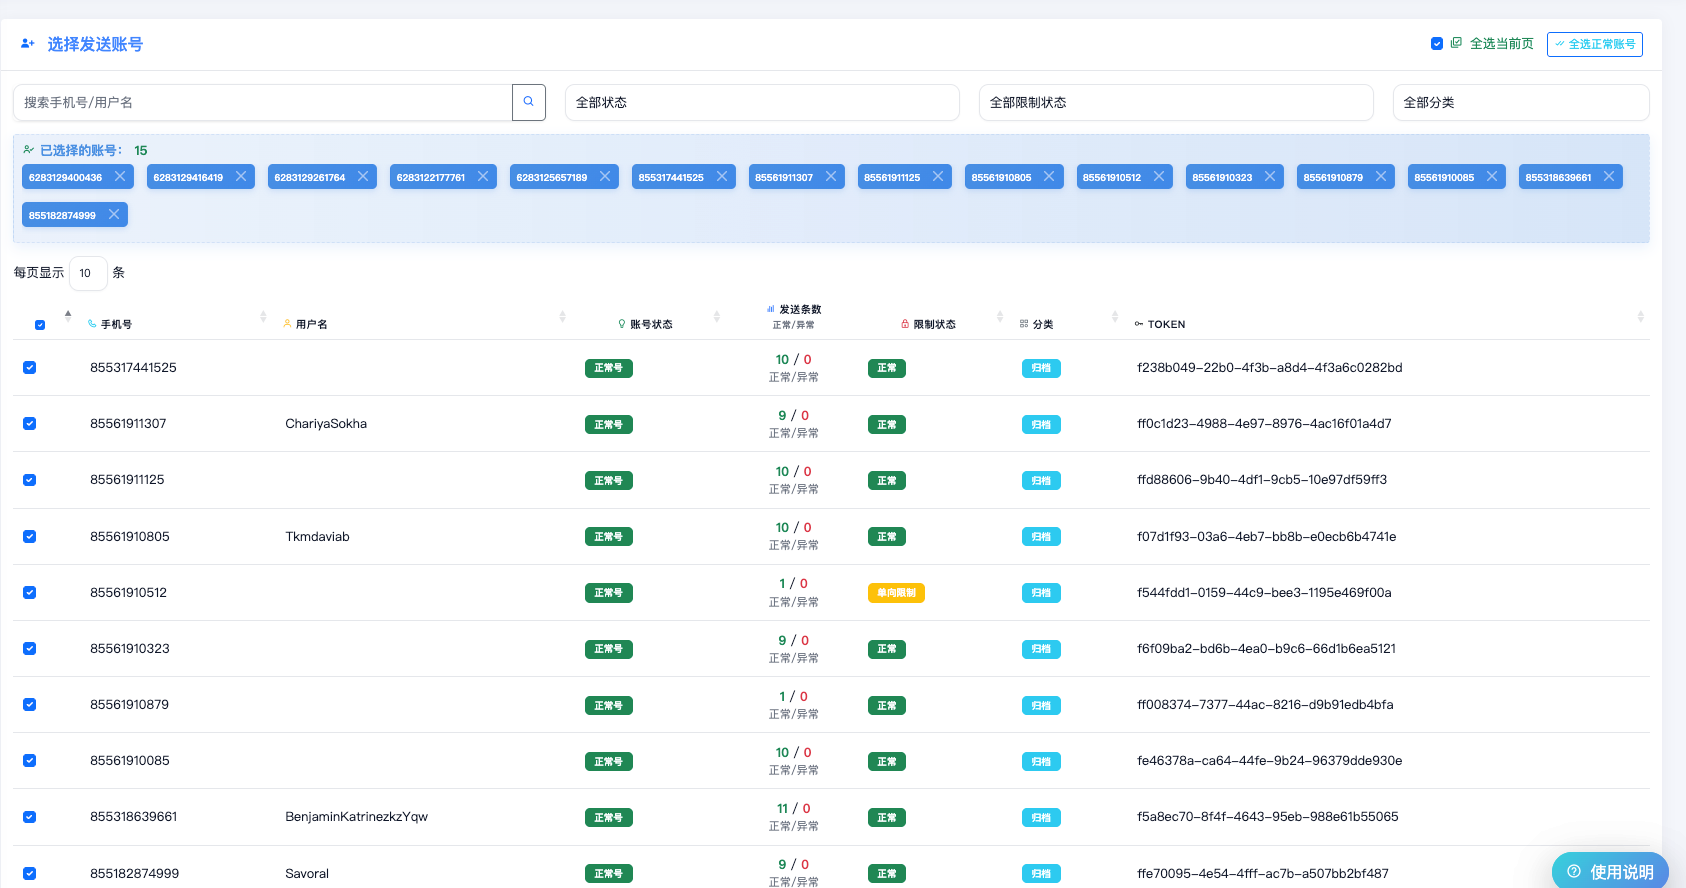Image resolution: width=1686 pixels, height=888 pixels.
Task: Sort the 账号状态 column
Action: [x=716, y=317]
